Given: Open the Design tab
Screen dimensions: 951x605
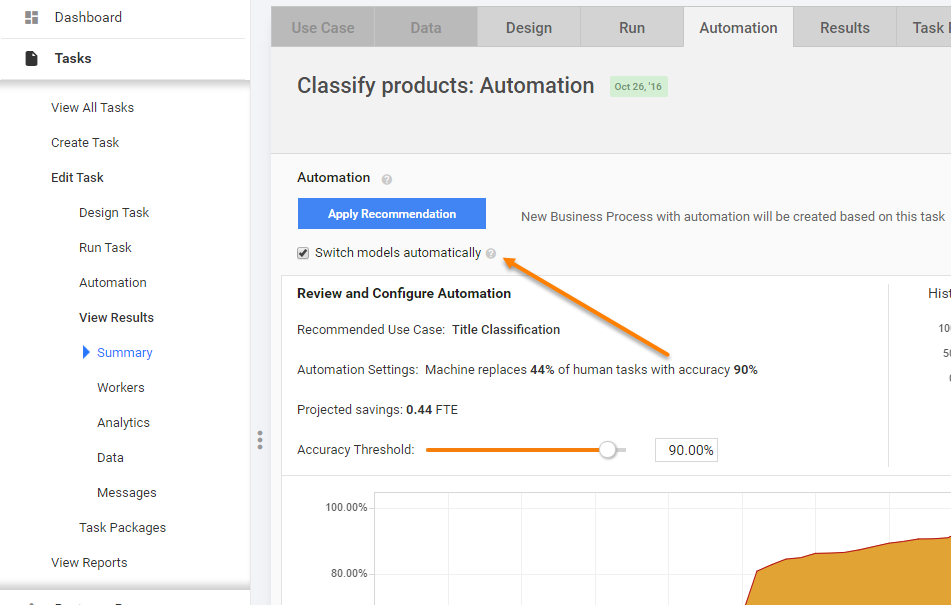Looking at the screenshot, I should [529, 27].
